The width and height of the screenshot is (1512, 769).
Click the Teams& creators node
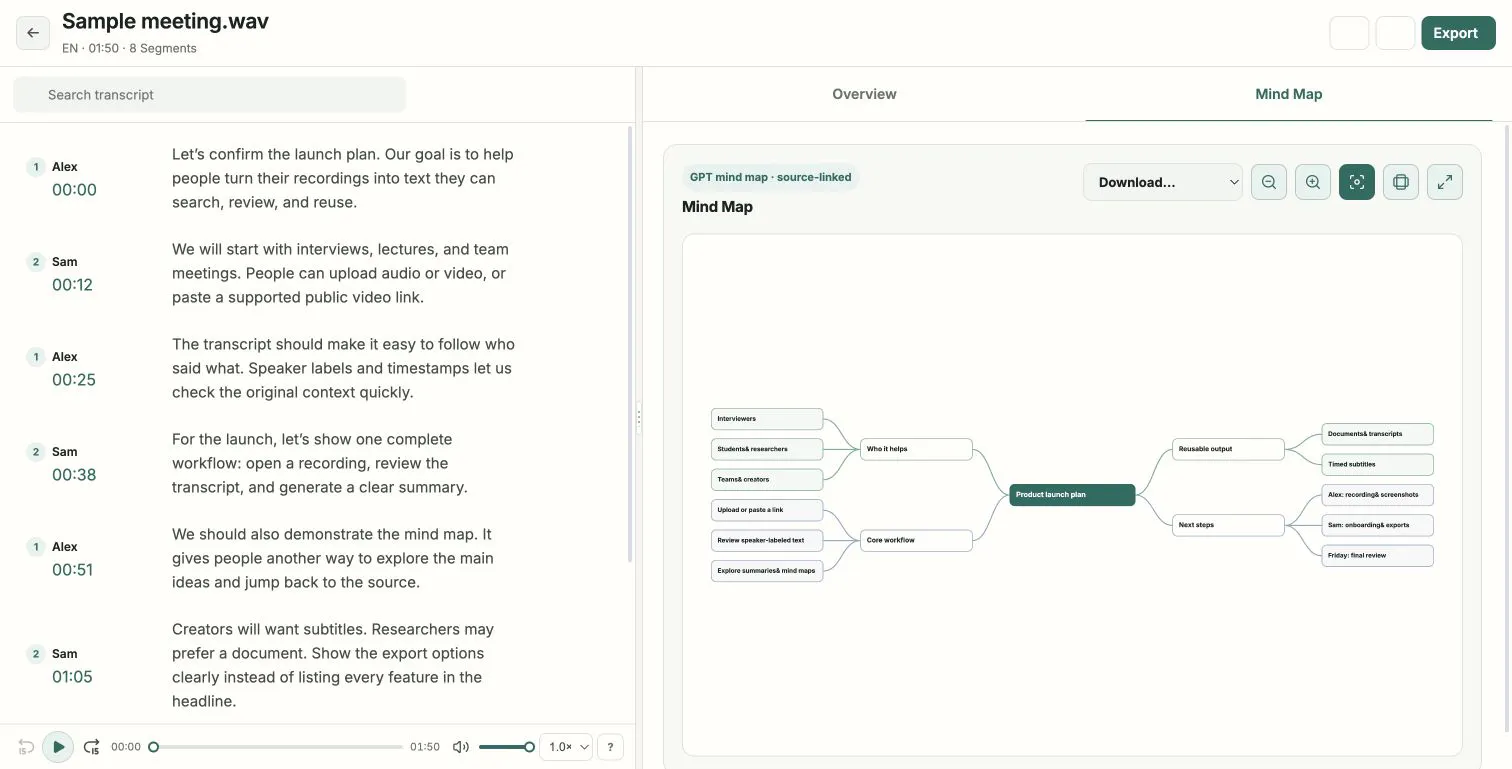pyautogui.click(x=767, y=479)
